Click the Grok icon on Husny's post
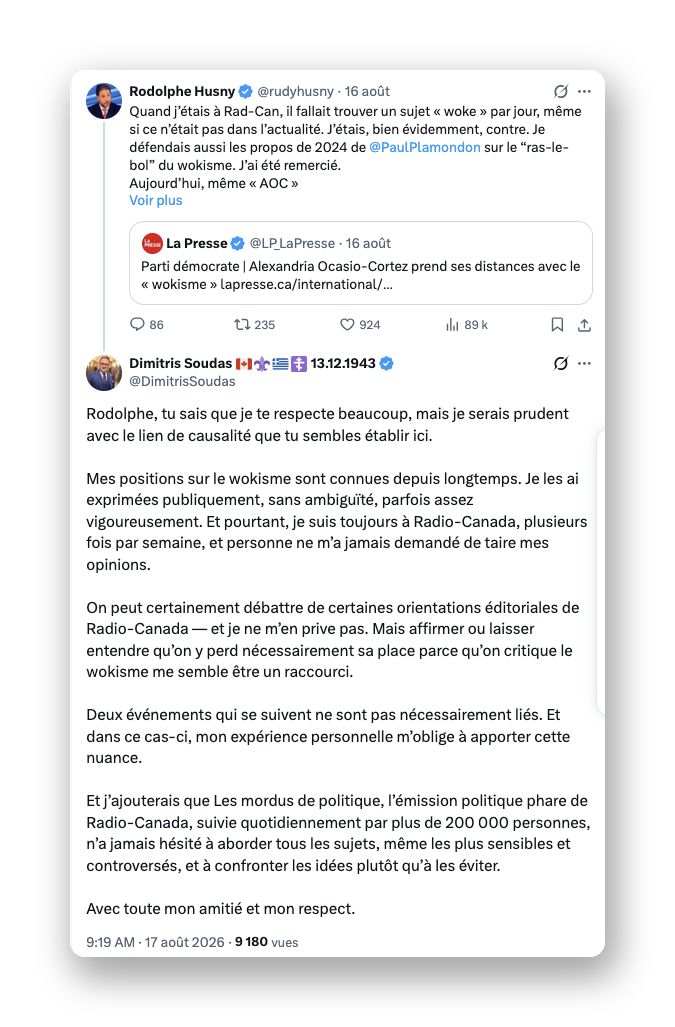The height and width of the screenshot is (1027, 675). tap(560, 91)
